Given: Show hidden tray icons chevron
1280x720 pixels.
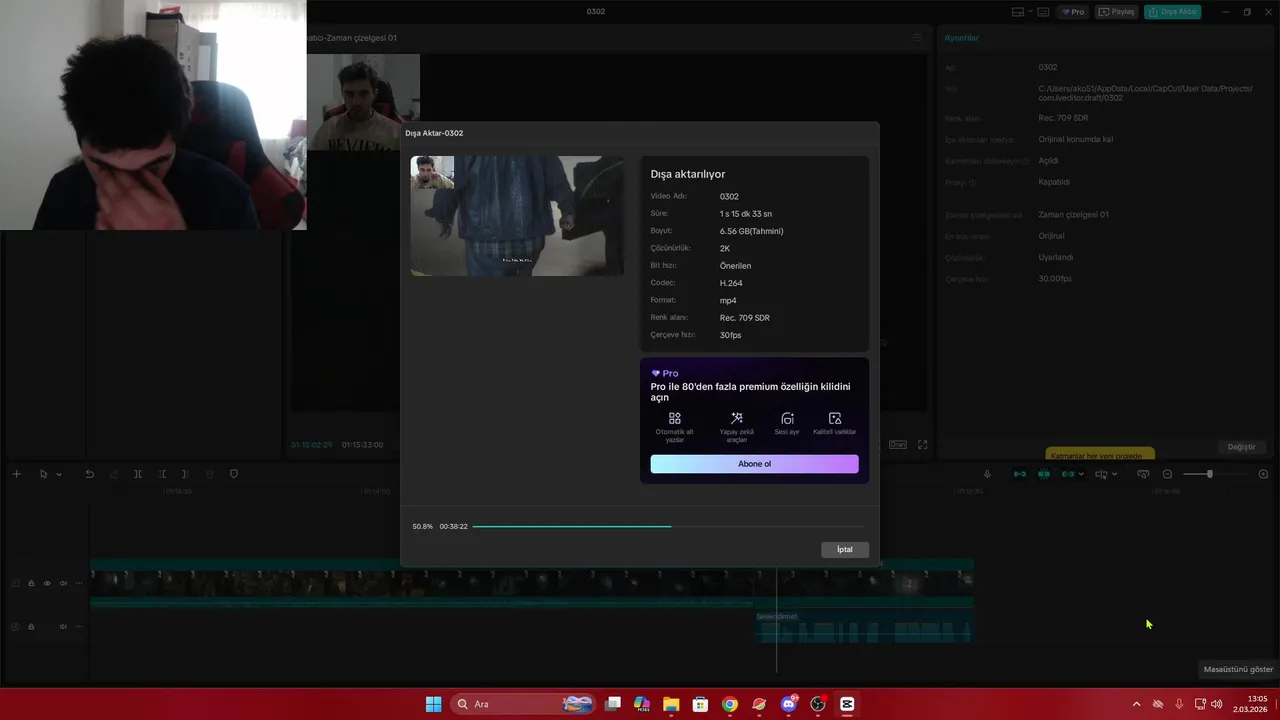Looking at the screenshot, I should (x=1136, y=704).
